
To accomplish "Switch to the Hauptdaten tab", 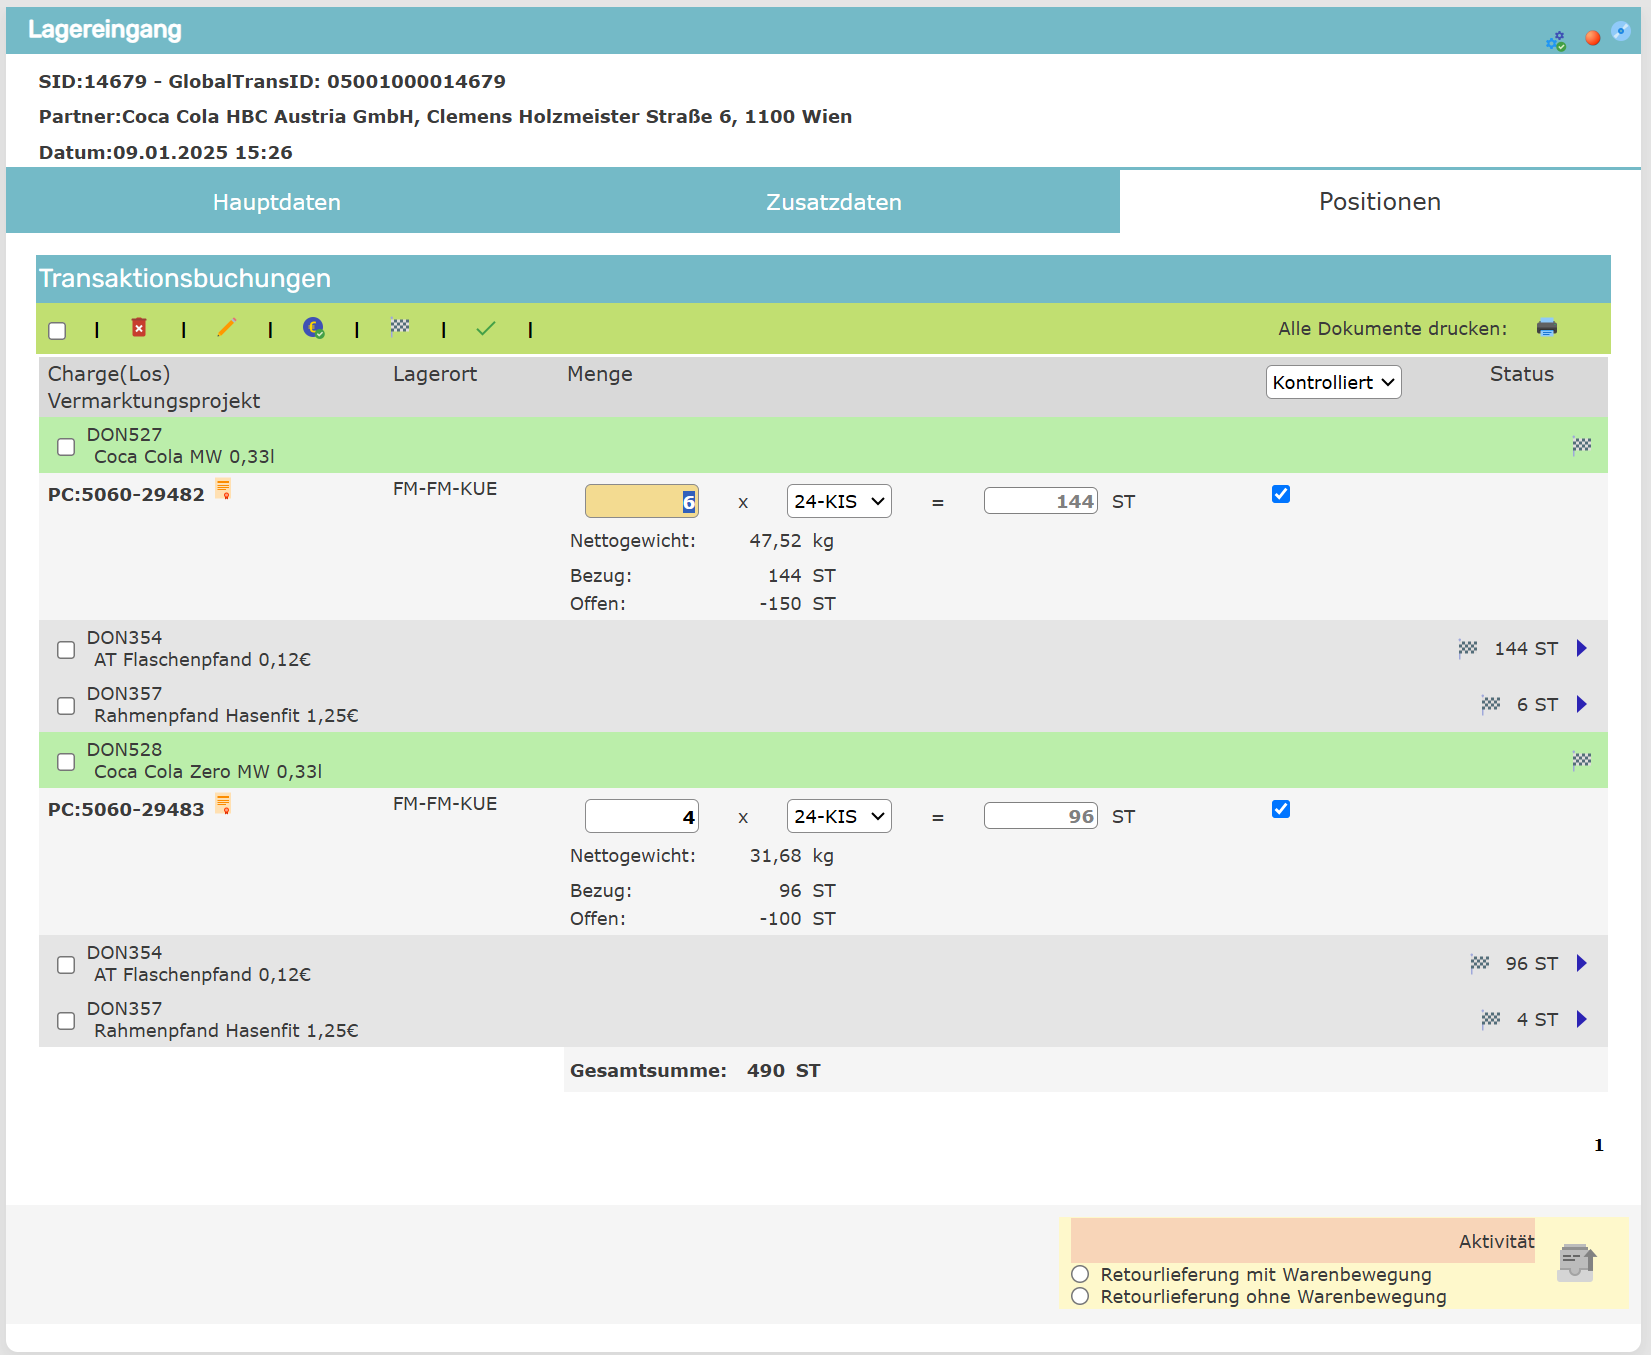I will tap(277, 202).
